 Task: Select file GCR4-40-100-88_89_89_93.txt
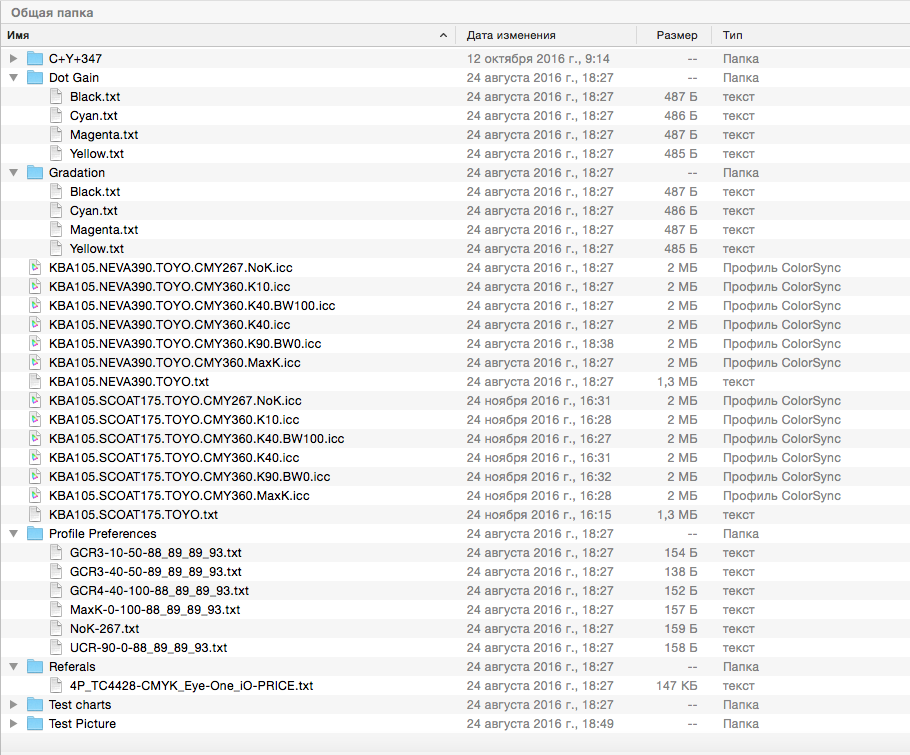coord(159,591)
